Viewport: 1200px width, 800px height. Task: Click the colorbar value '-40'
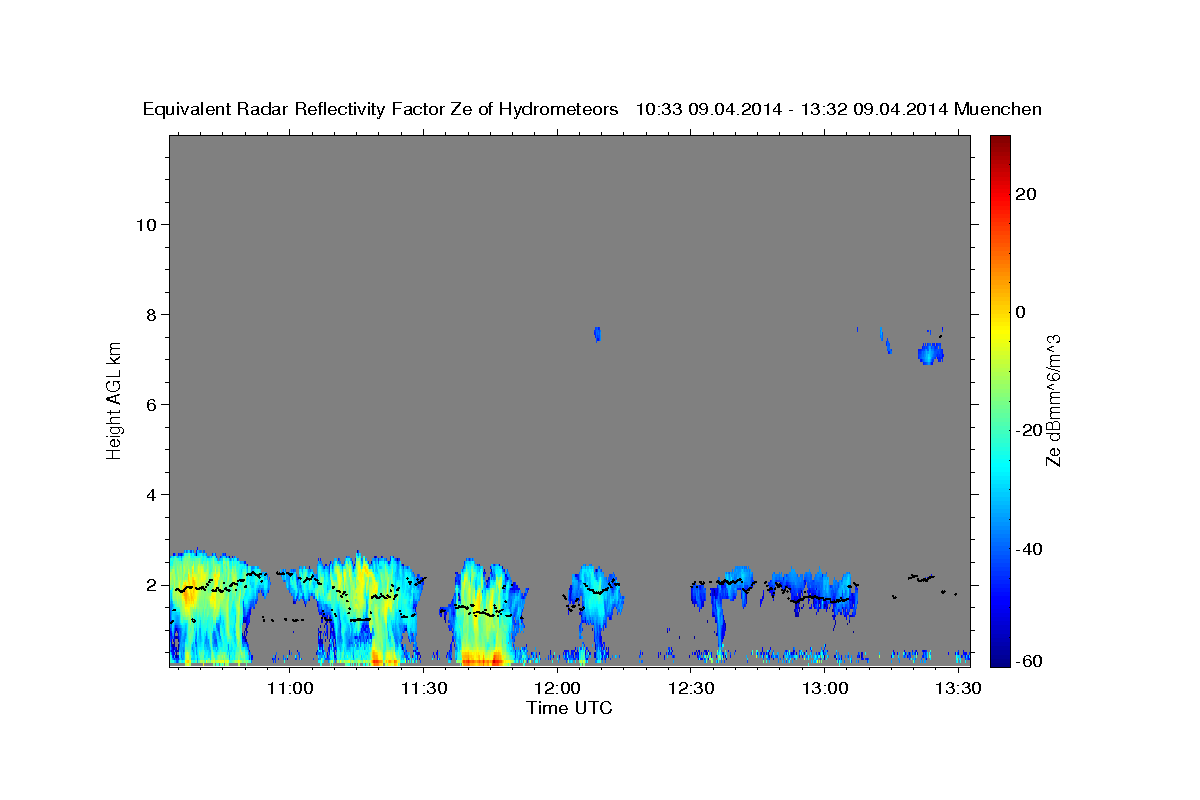(1029, 548)
